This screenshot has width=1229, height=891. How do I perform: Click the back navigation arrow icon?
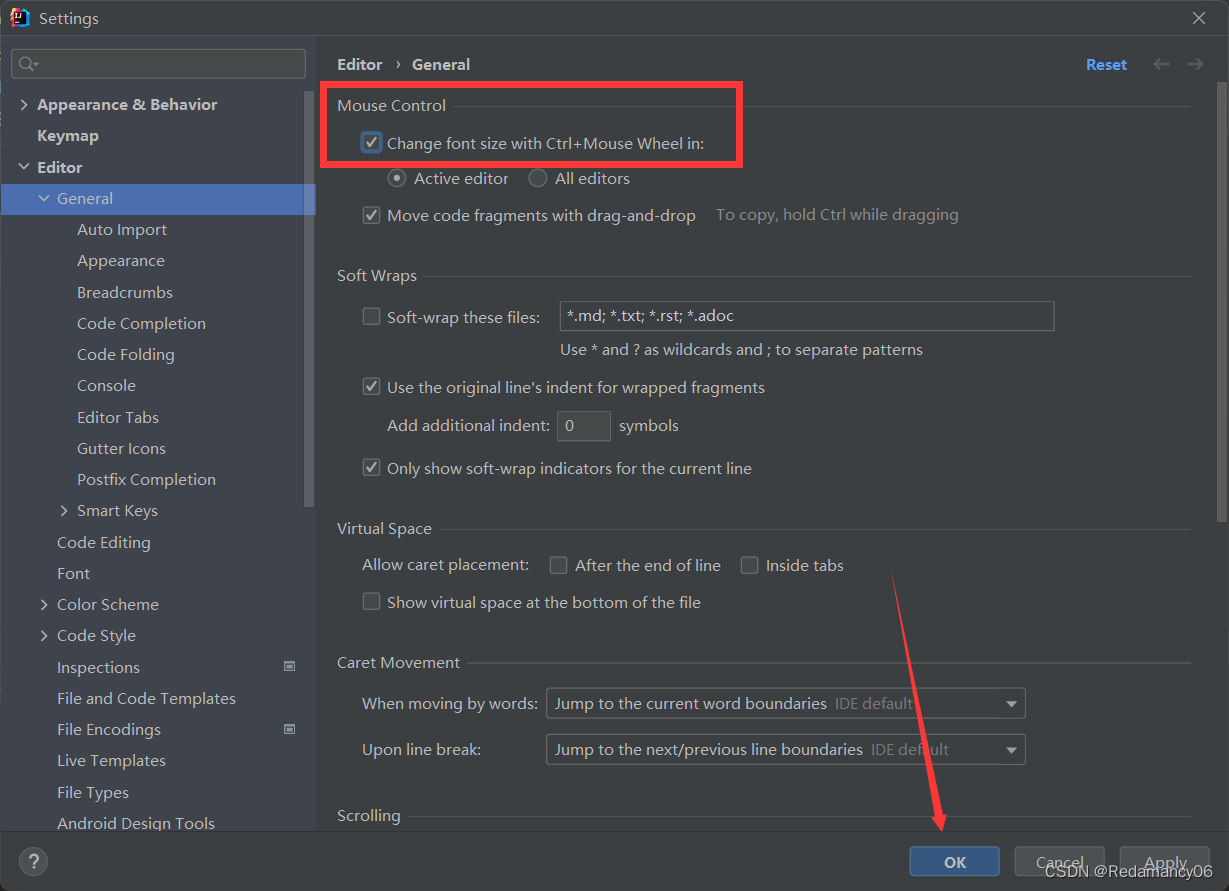tap(1161, 64)
